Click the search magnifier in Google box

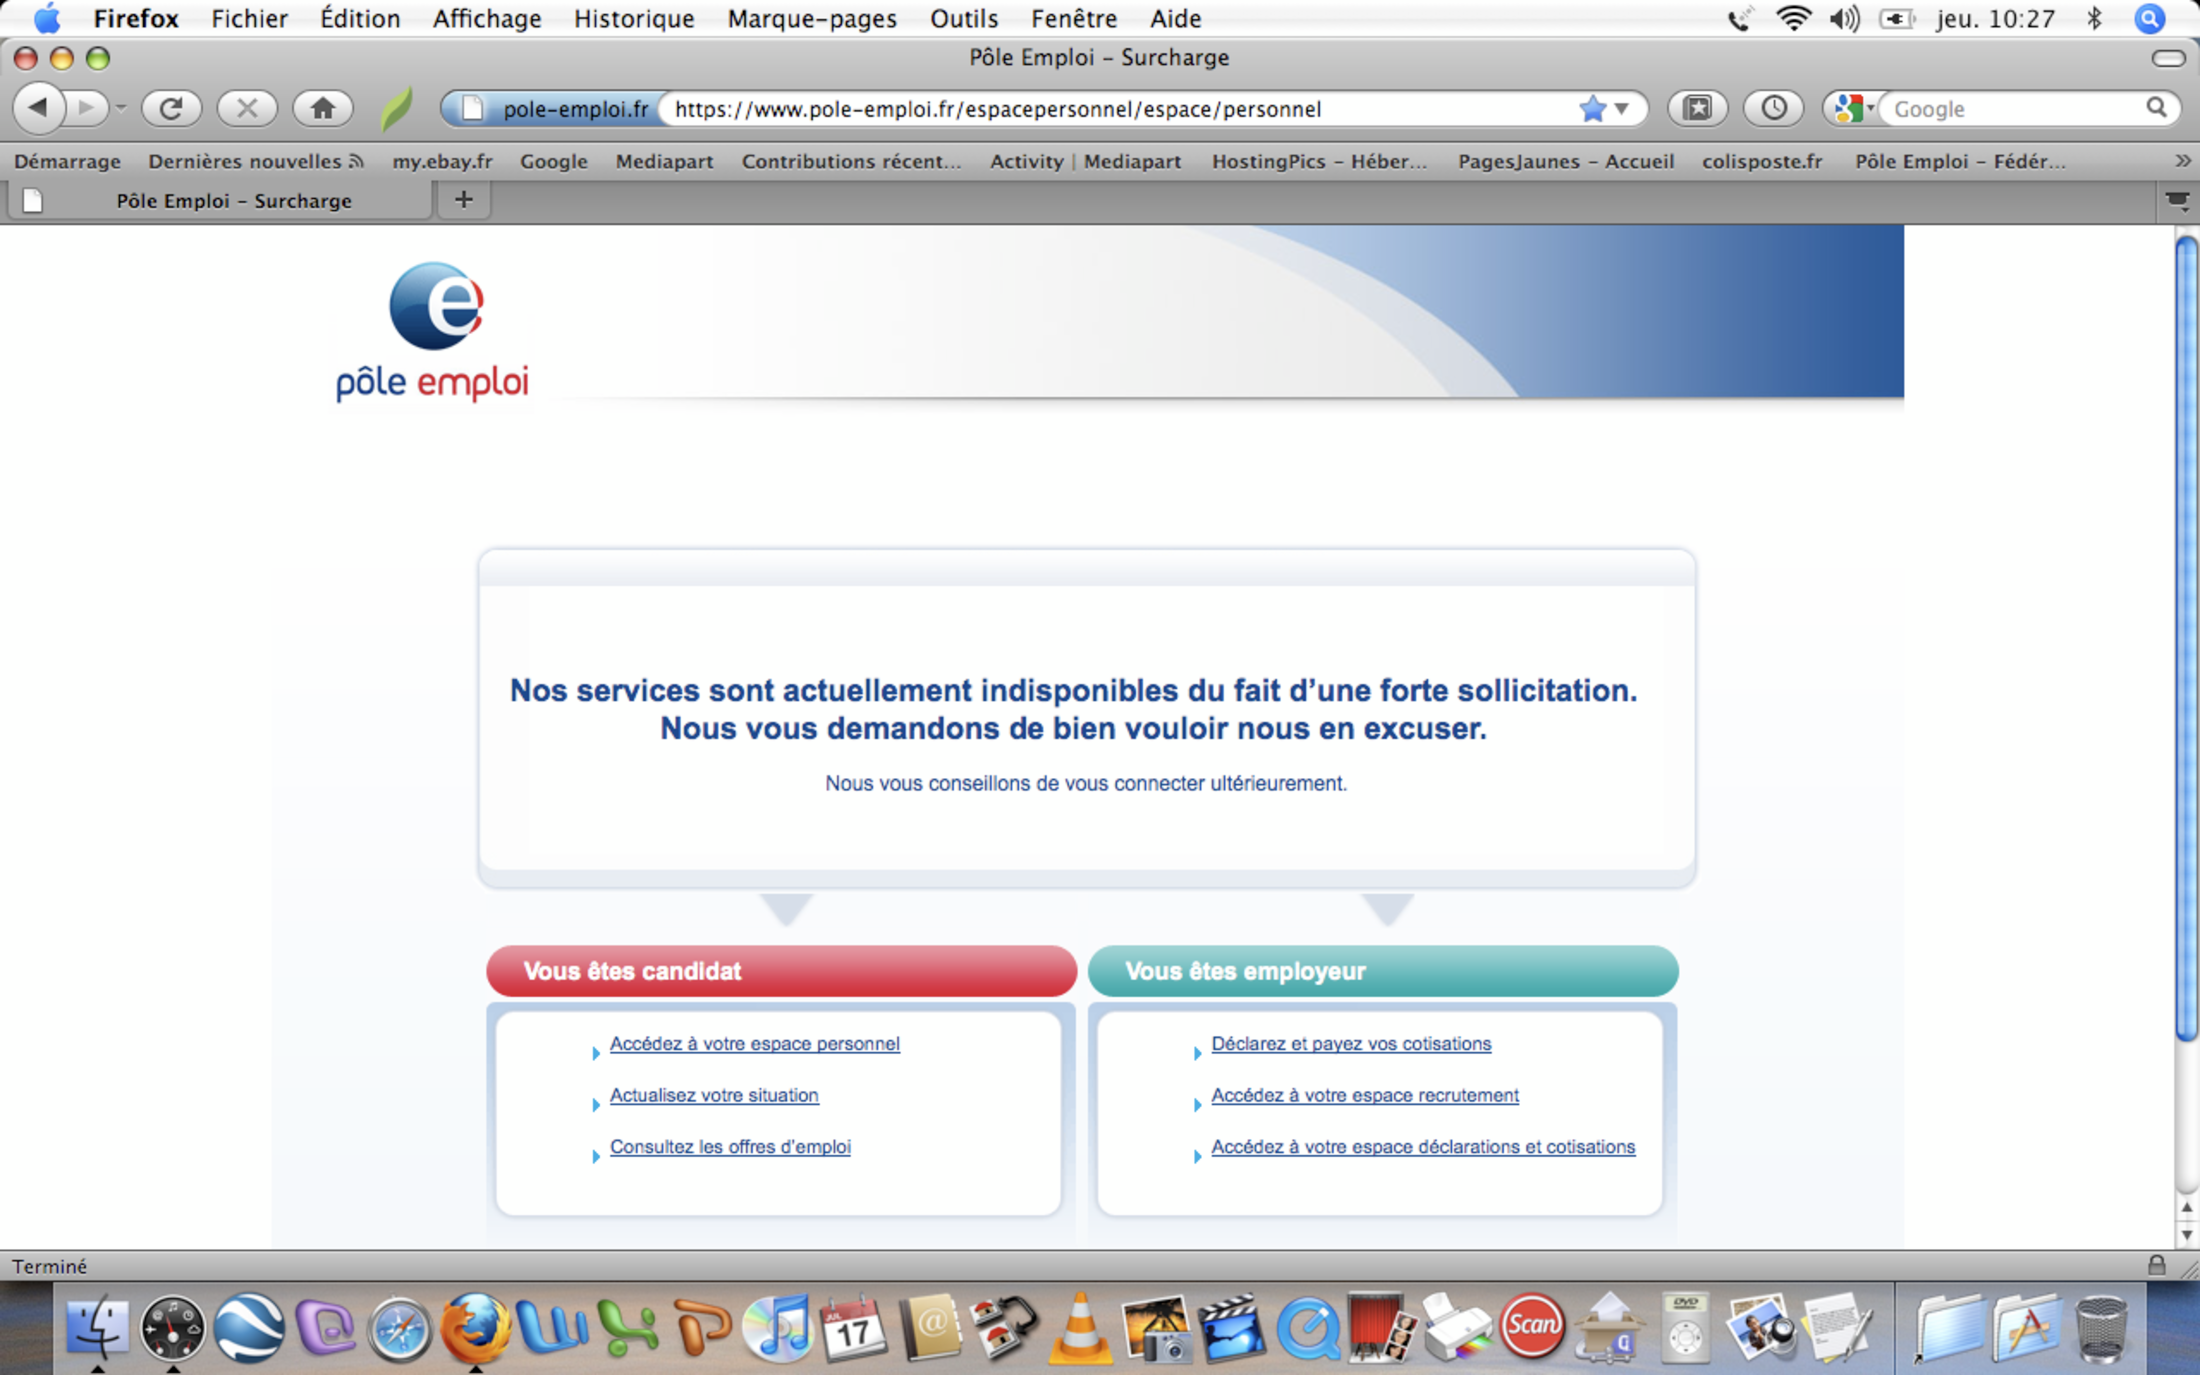pyautogui.click(x=2156, y=108)
